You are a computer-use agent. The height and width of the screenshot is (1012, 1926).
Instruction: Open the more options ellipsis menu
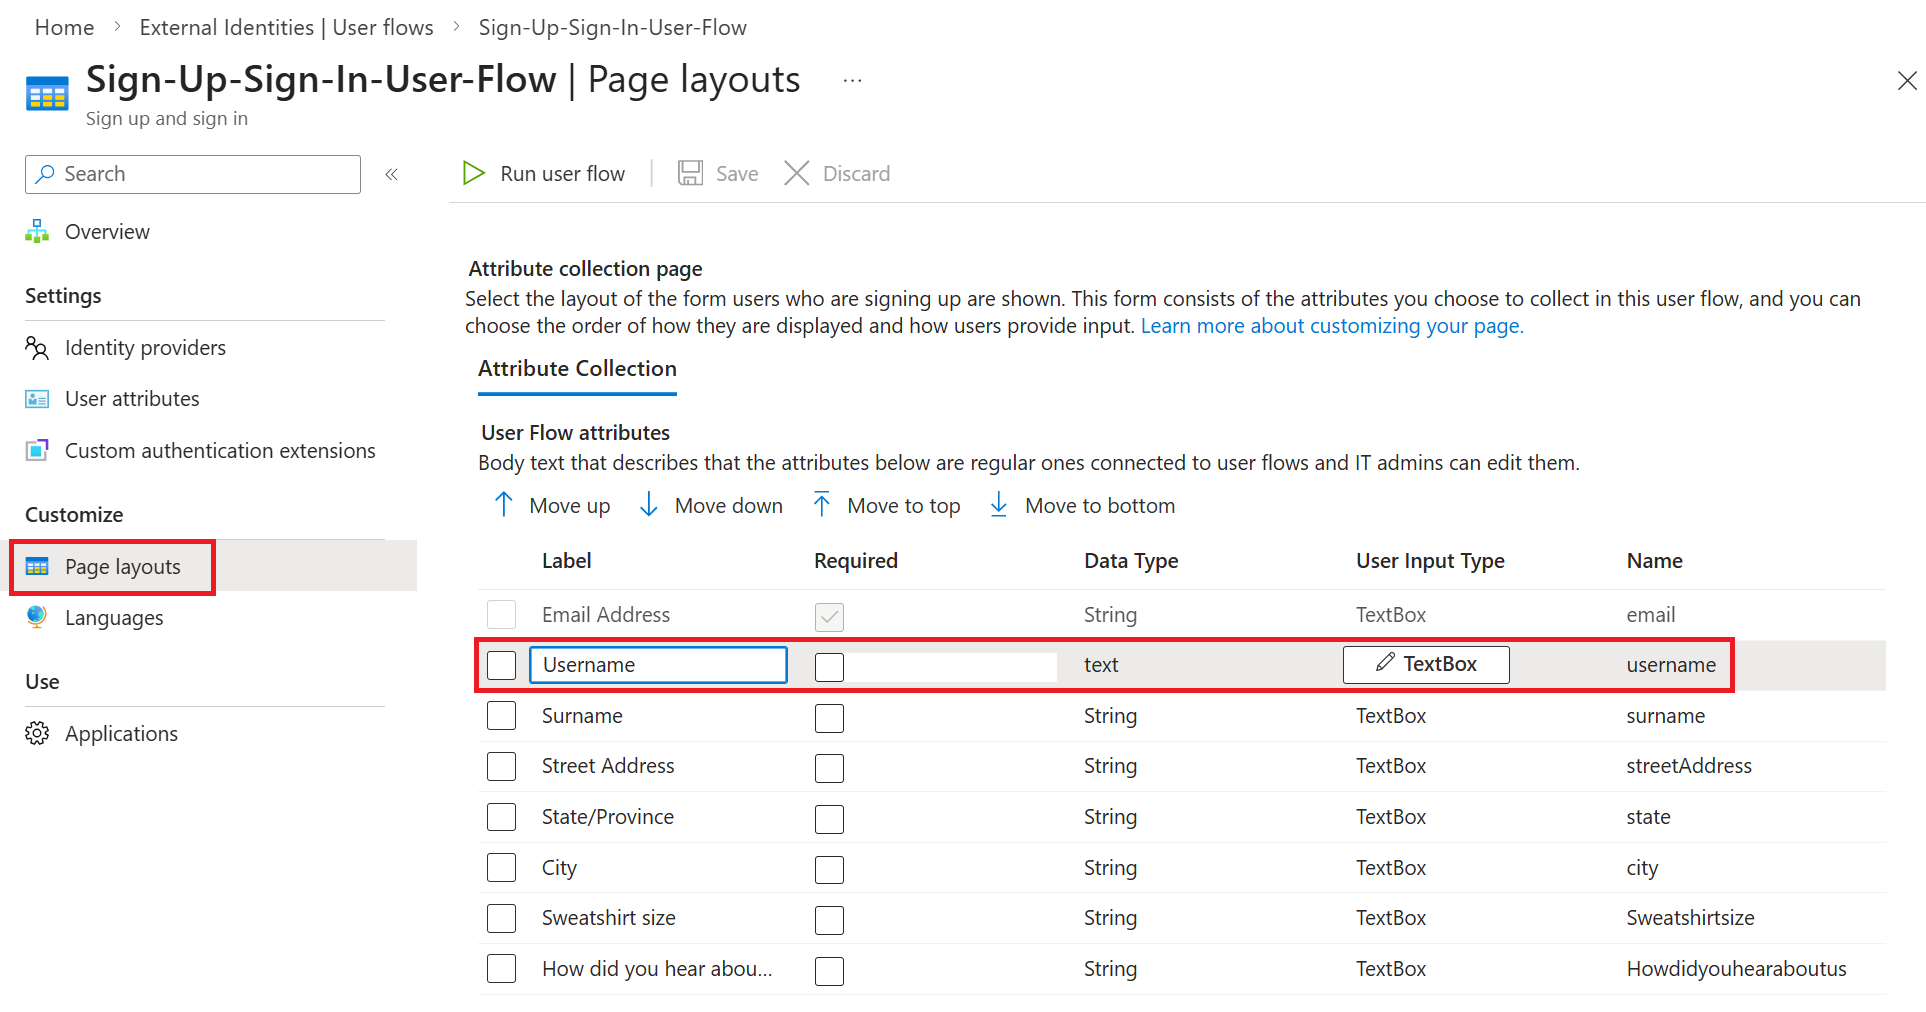tap(852, 81)
